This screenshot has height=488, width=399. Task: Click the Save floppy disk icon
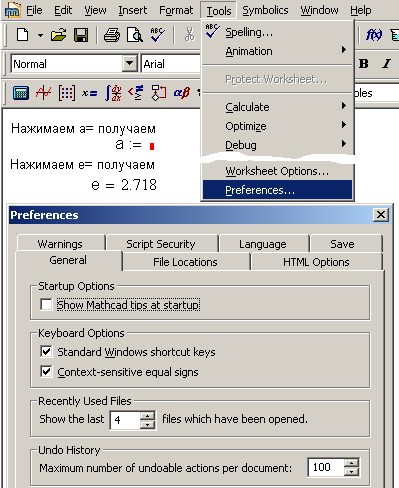click(81, 35)
